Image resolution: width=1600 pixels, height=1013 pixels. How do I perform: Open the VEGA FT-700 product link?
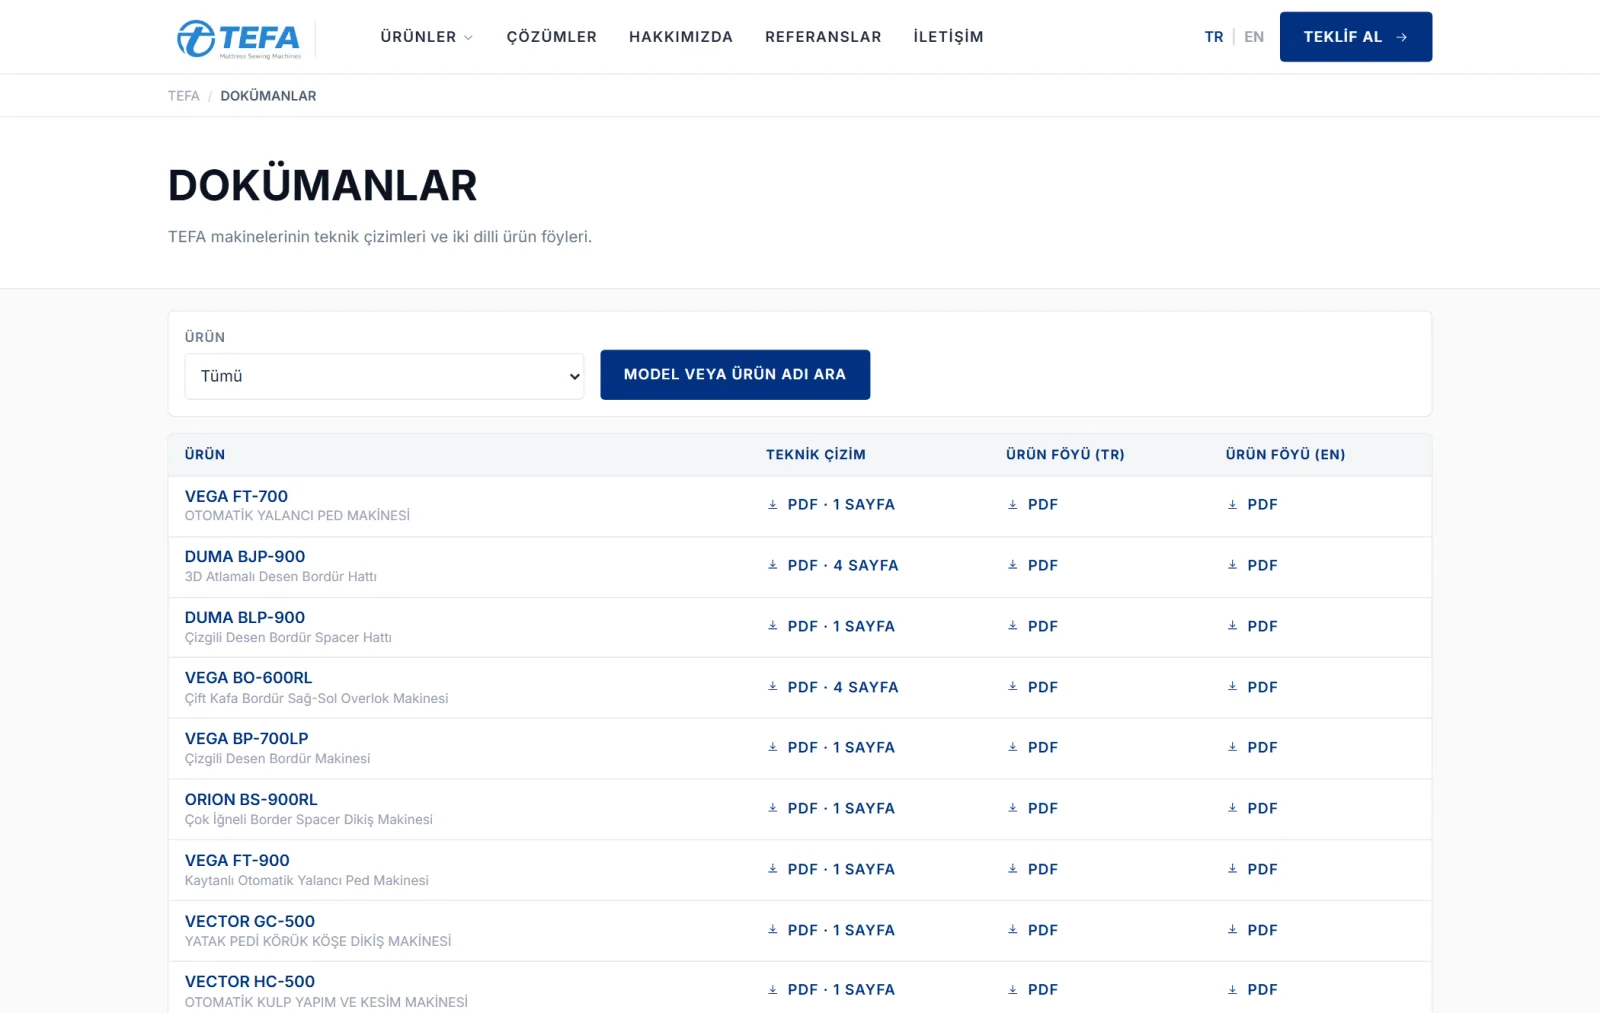[236, 496]
